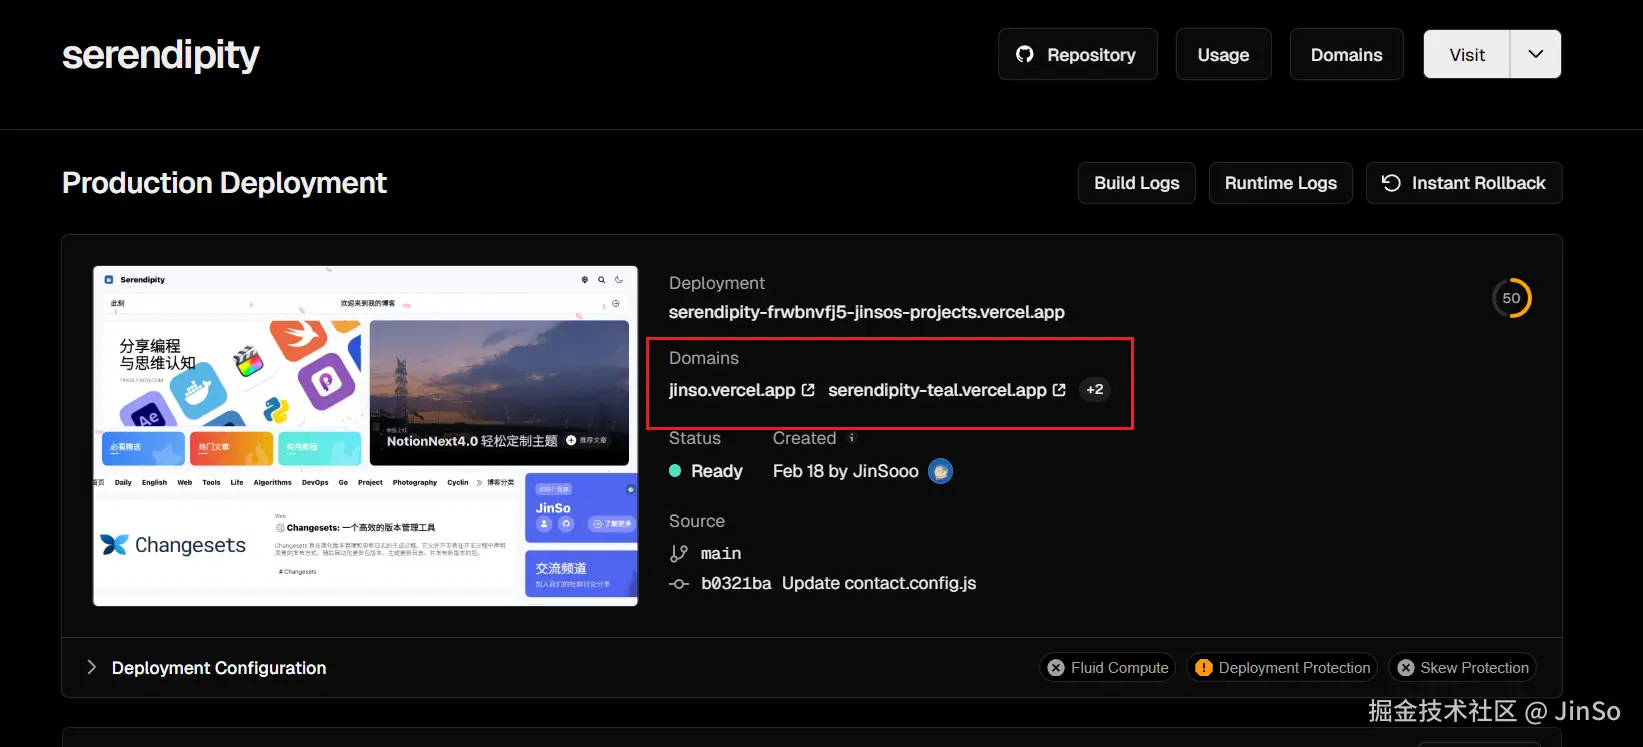
Task: Click the git branch icon beside main
Action: [679, 553]
